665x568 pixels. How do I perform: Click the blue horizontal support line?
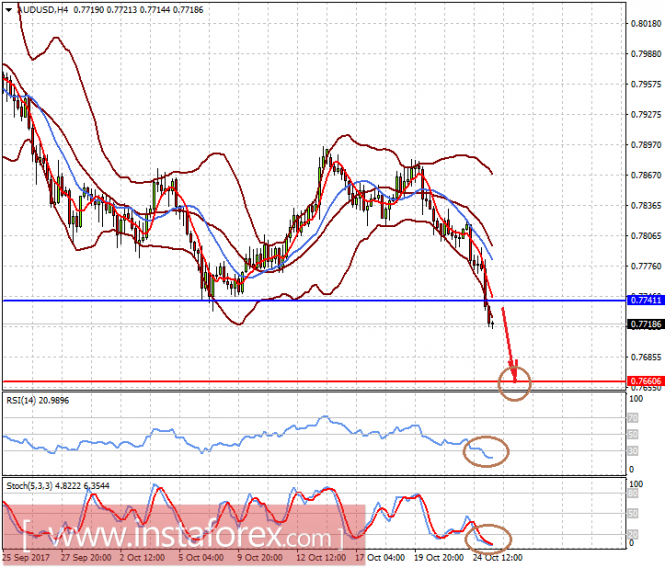click(300, 300)
